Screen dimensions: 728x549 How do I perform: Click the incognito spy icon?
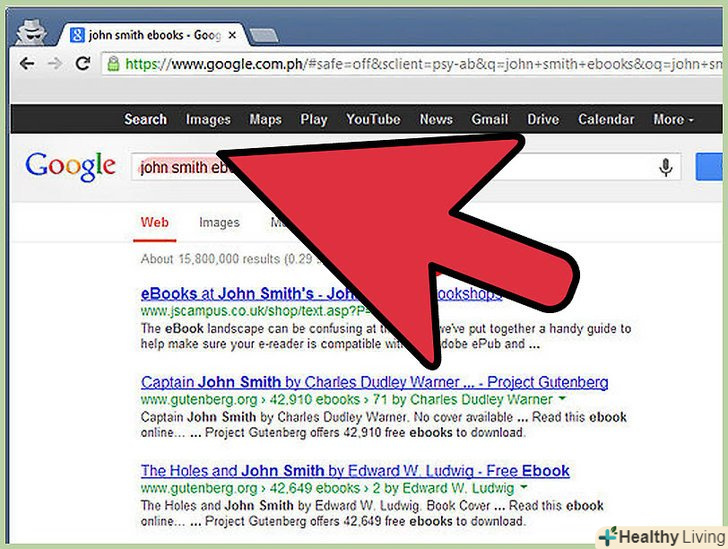[31, 32]
